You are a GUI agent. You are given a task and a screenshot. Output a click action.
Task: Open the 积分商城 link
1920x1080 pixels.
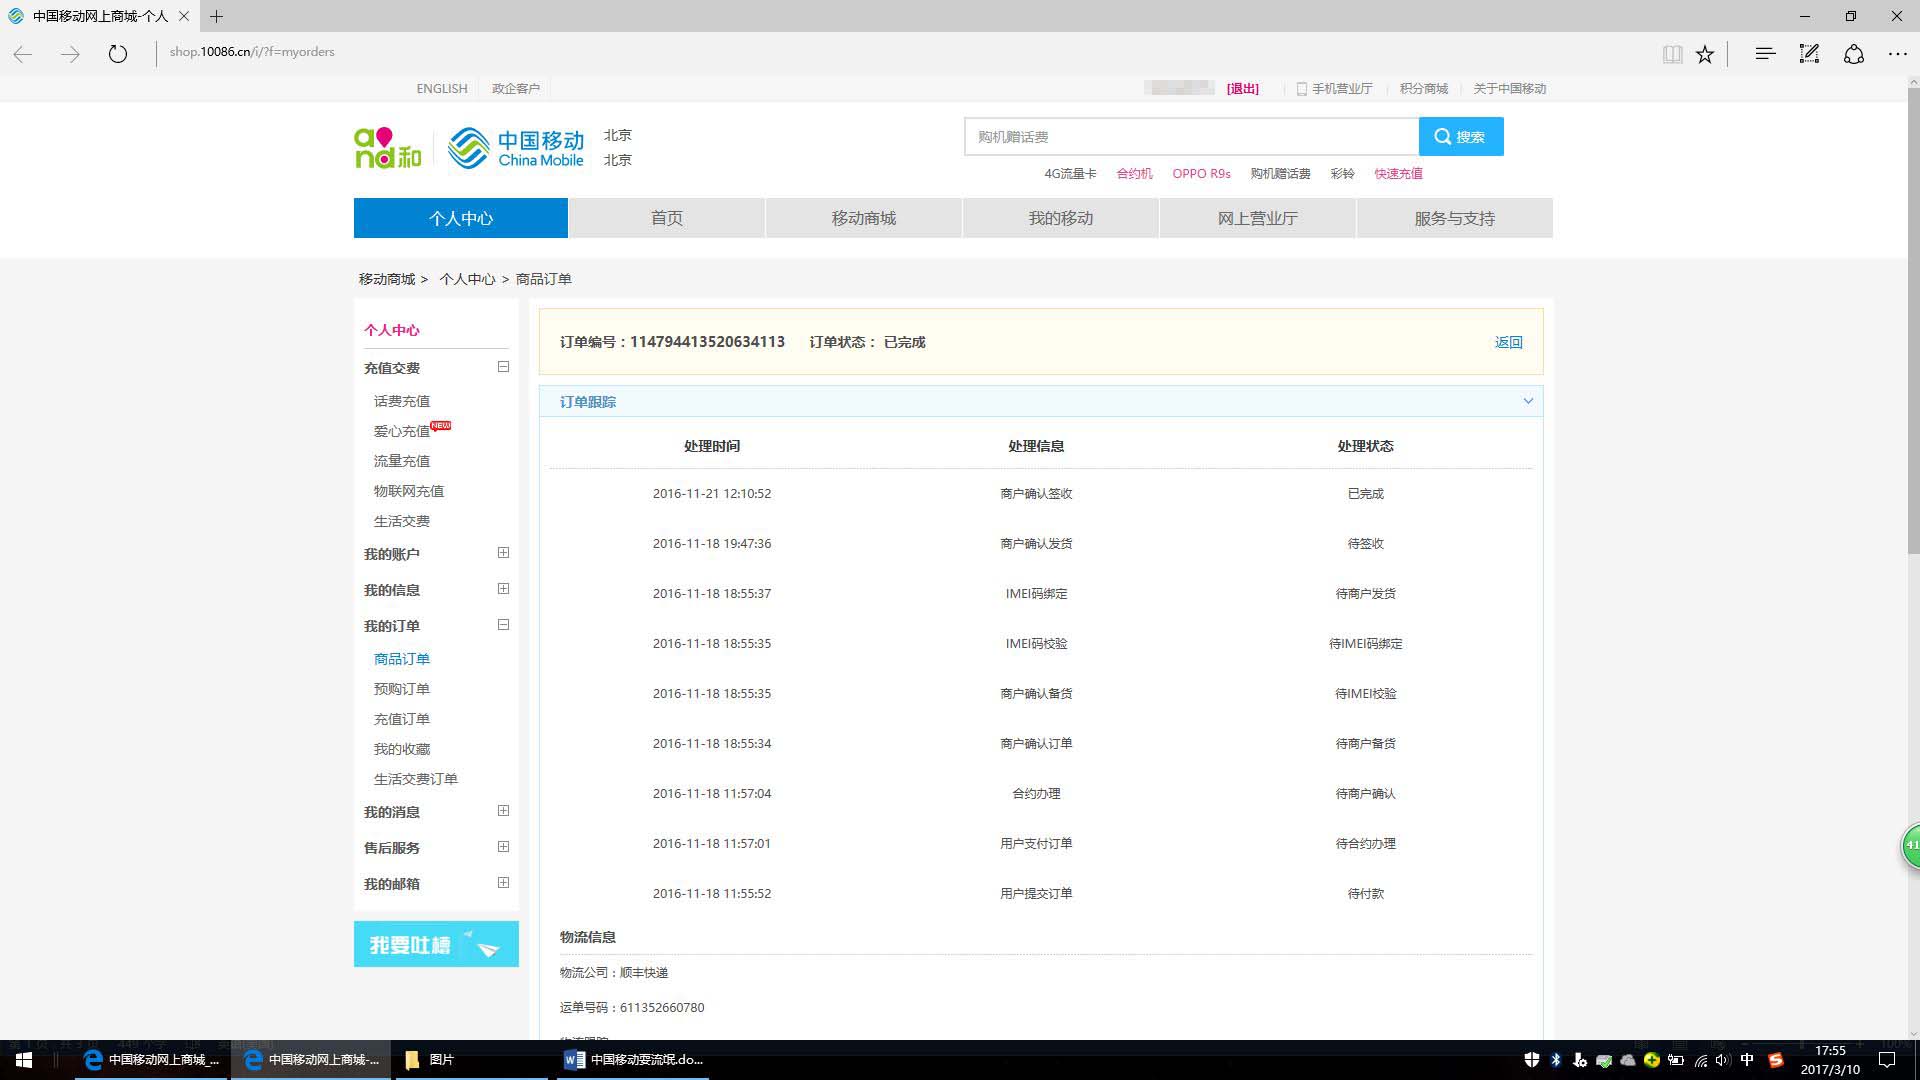point(1424,89)
